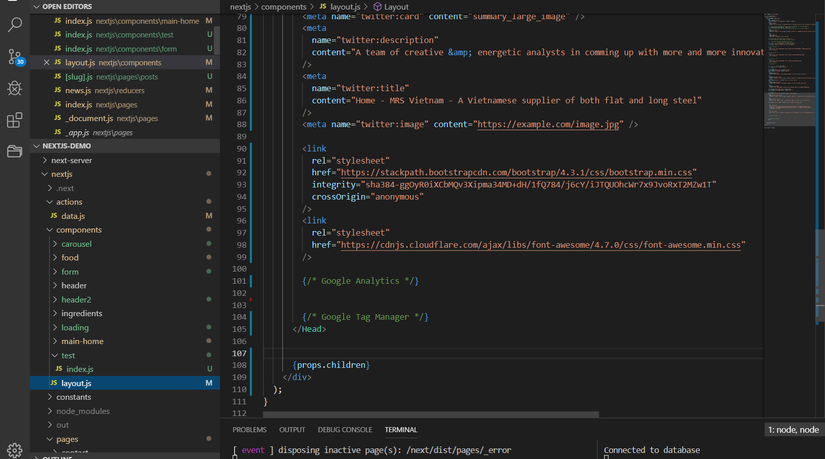This screenshot has width=825, height=459.
Task: Open the Search view in activity bar
Action: (x=15, y=24)
